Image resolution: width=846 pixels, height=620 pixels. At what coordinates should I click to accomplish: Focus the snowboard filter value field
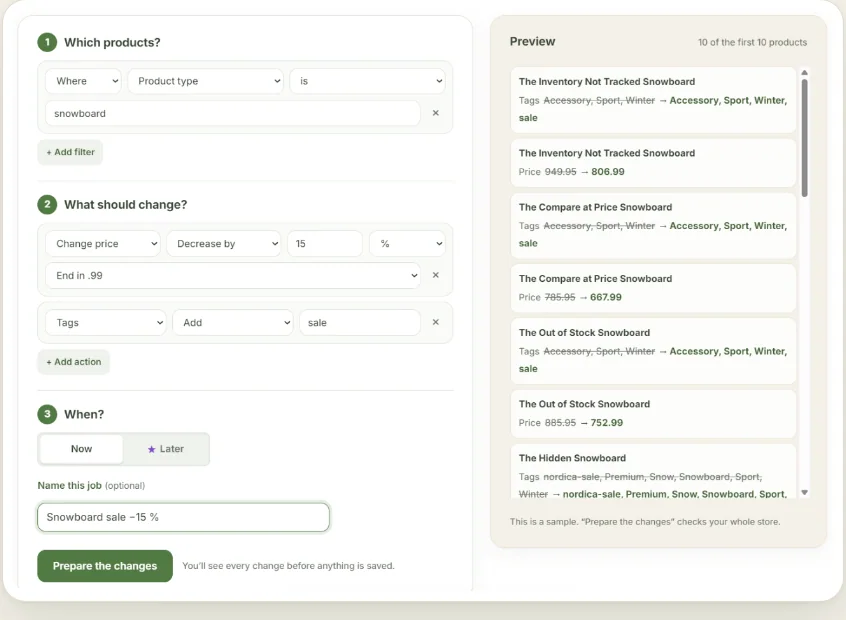click(x=233, y=113)
